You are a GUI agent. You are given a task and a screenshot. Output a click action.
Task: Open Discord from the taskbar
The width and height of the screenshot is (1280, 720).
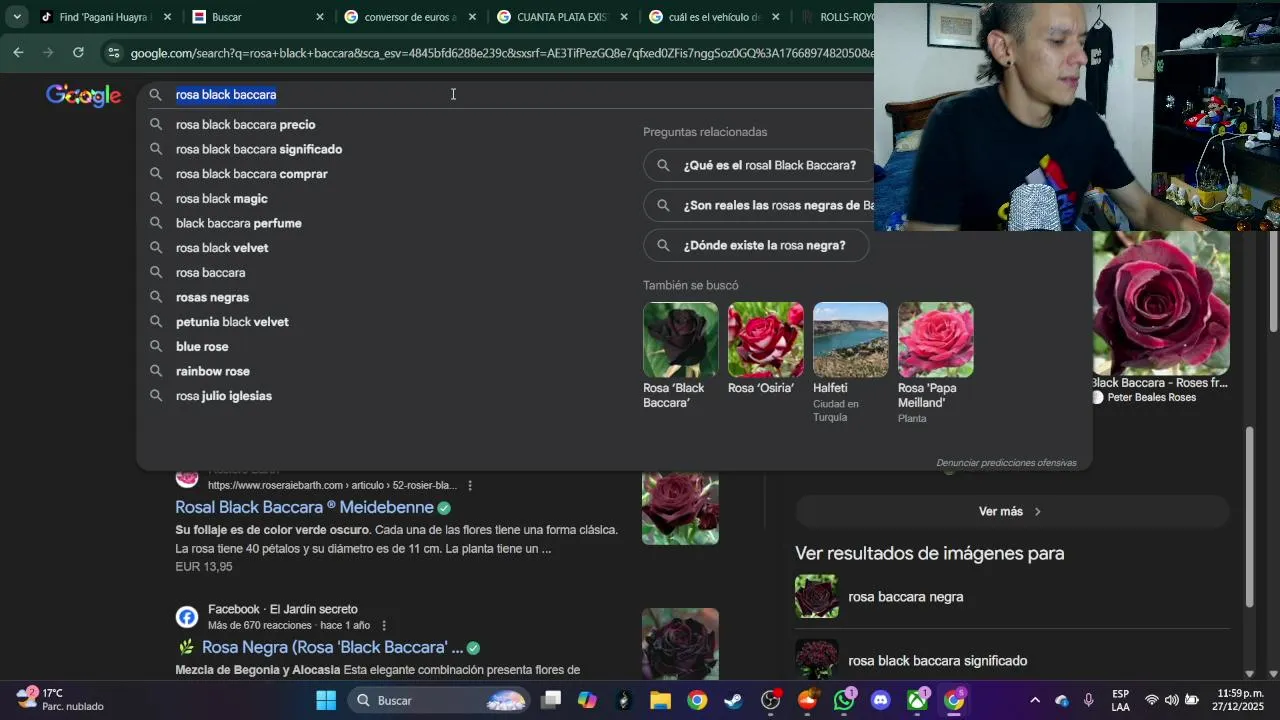coord(880,700)
